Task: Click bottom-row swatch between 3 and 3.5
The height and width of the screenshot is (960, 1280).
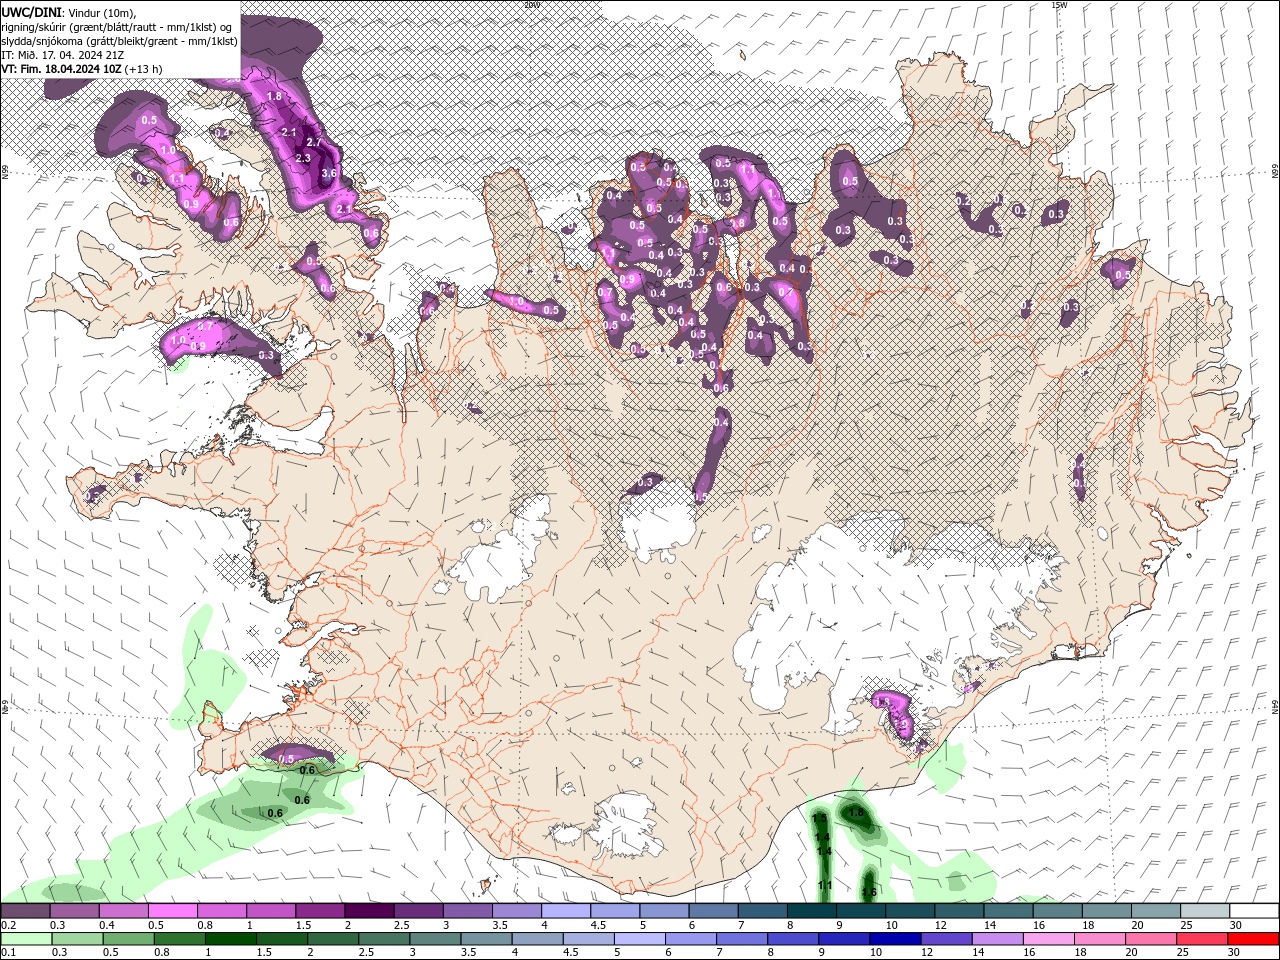Action: point(435,939)
